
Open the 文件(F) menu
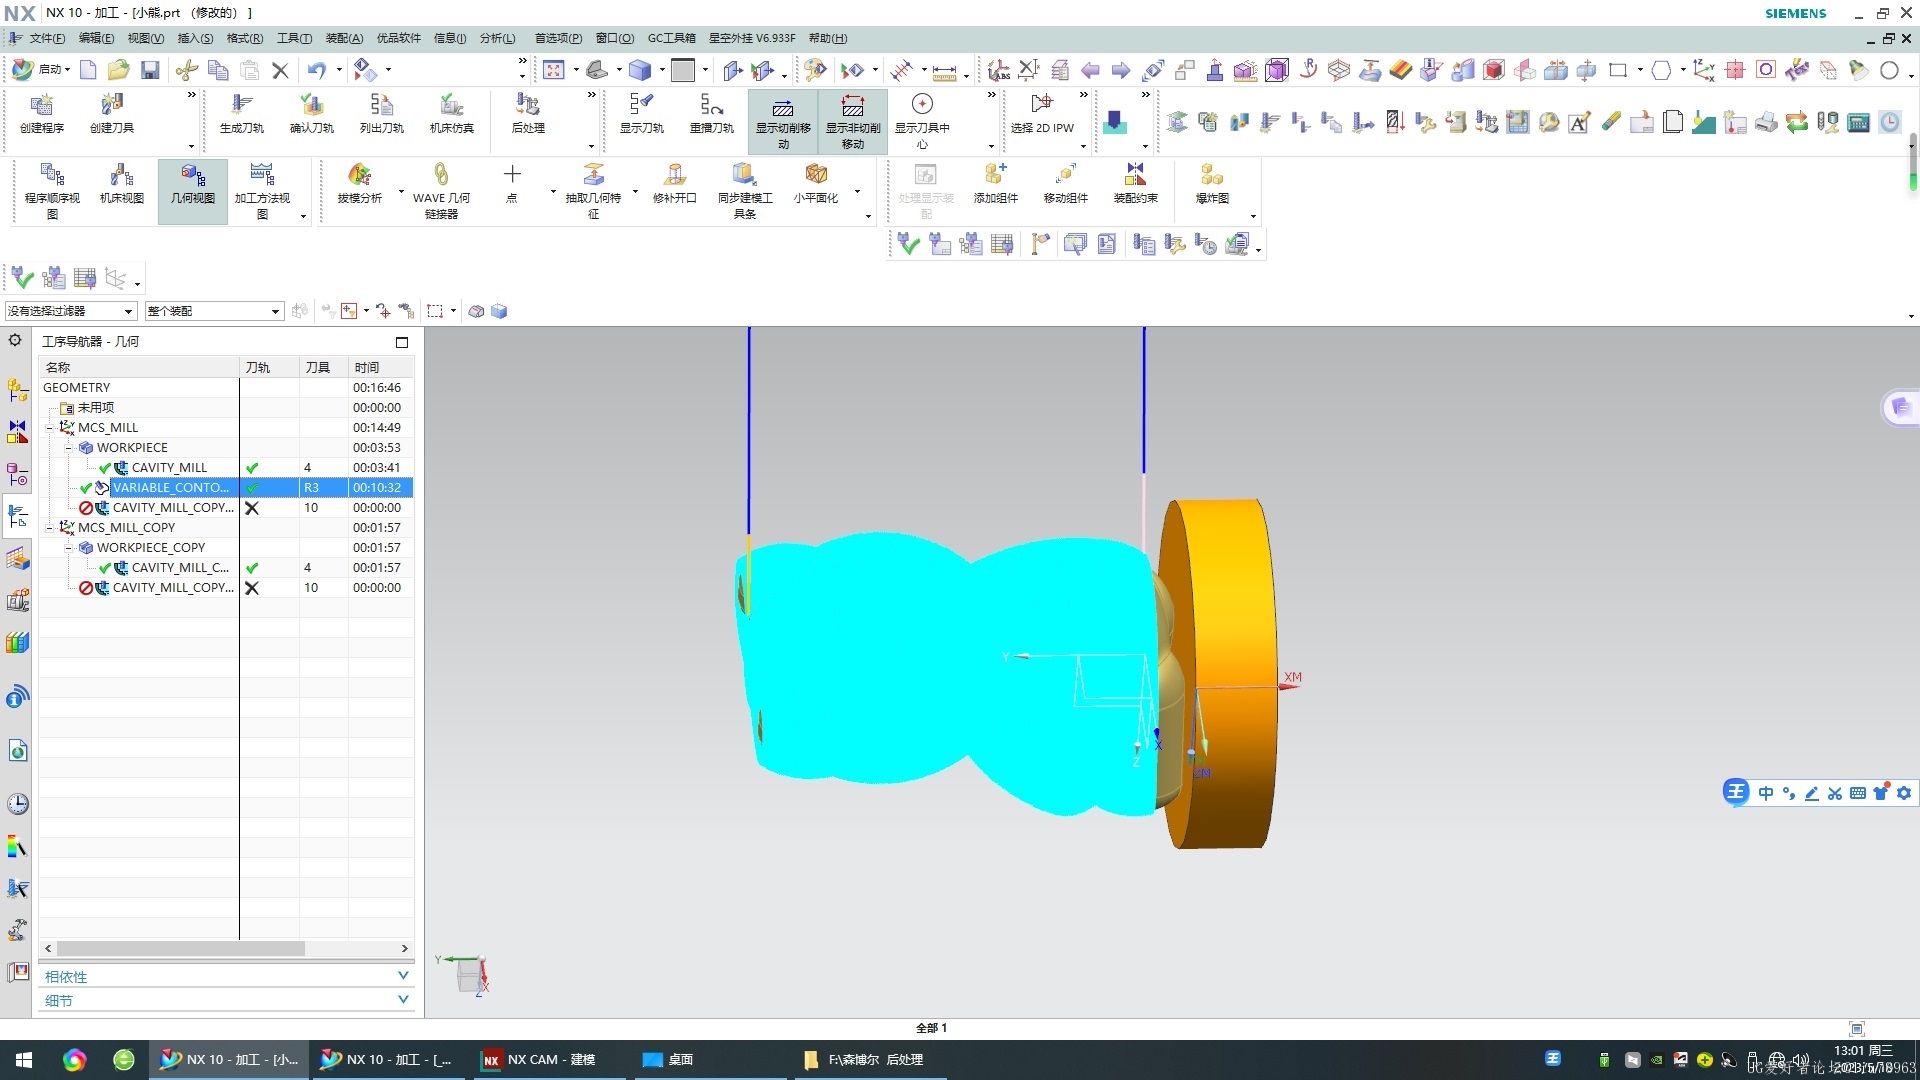pos(47,38)
